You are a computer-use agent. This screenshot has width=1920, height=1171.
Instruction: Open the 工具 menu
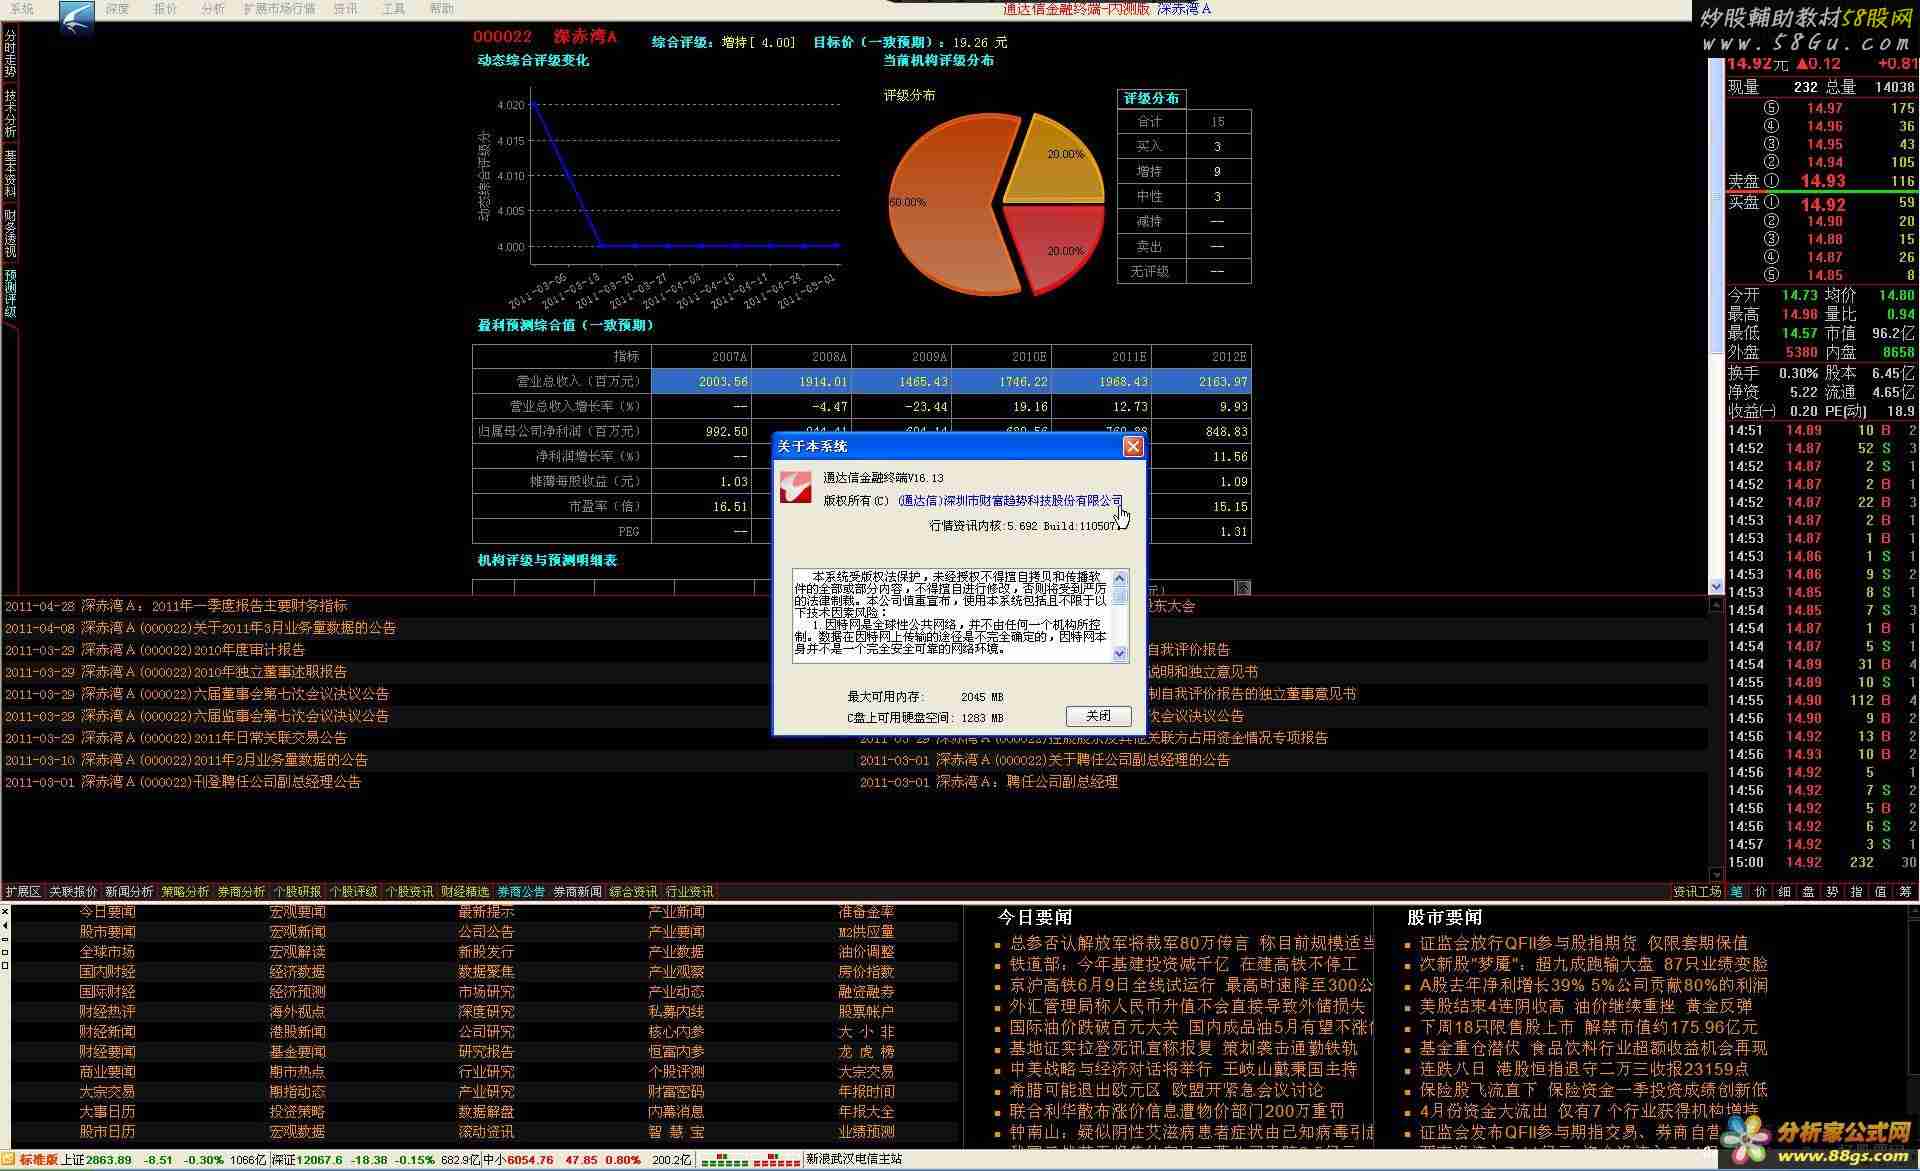394,9
